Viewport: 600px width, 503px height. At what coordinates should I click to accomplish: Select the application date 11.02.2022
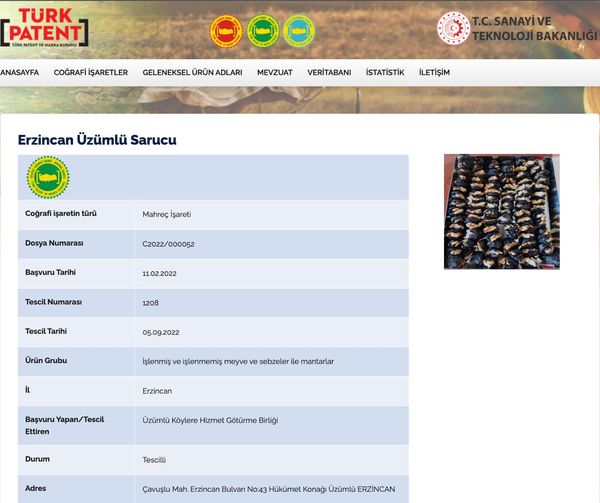click(160, 273)
